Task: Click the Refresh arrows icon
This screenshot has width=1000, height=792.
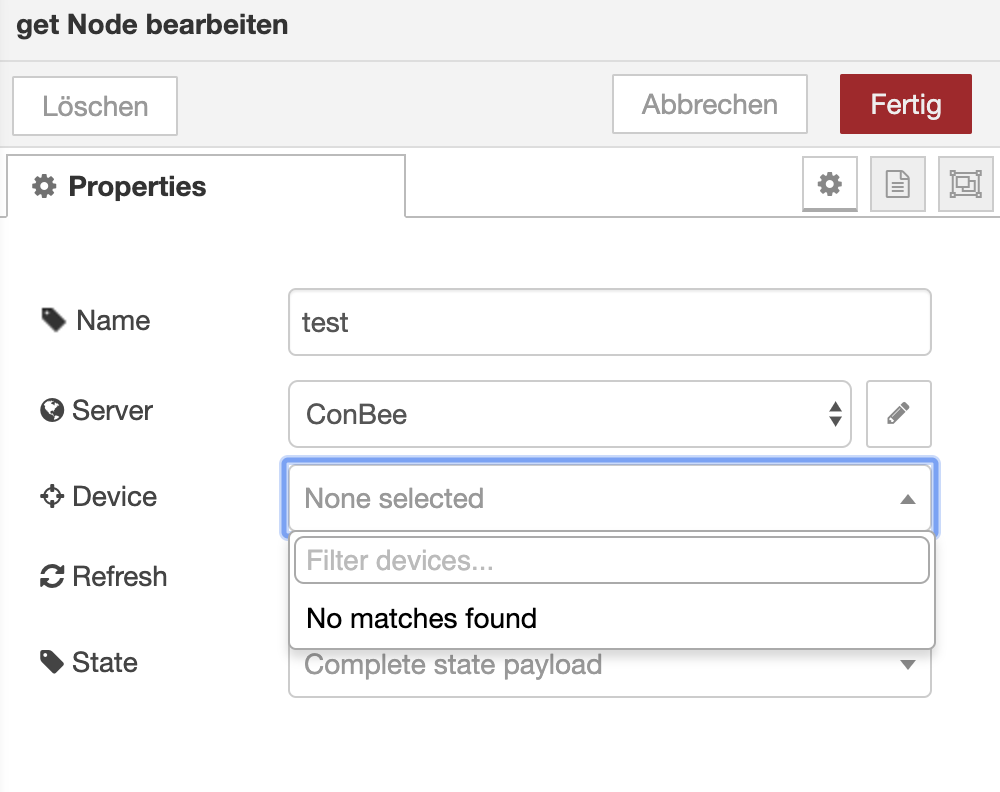Action: (x=52, y=576)
